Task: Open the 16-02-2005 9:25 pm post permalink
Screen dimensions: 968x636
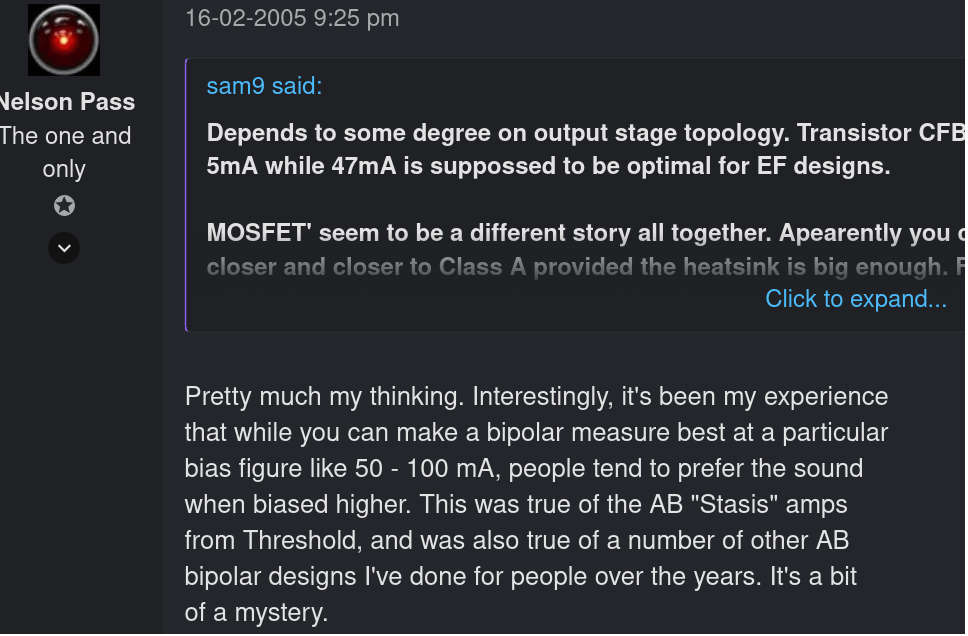Action: click(292, 18)
